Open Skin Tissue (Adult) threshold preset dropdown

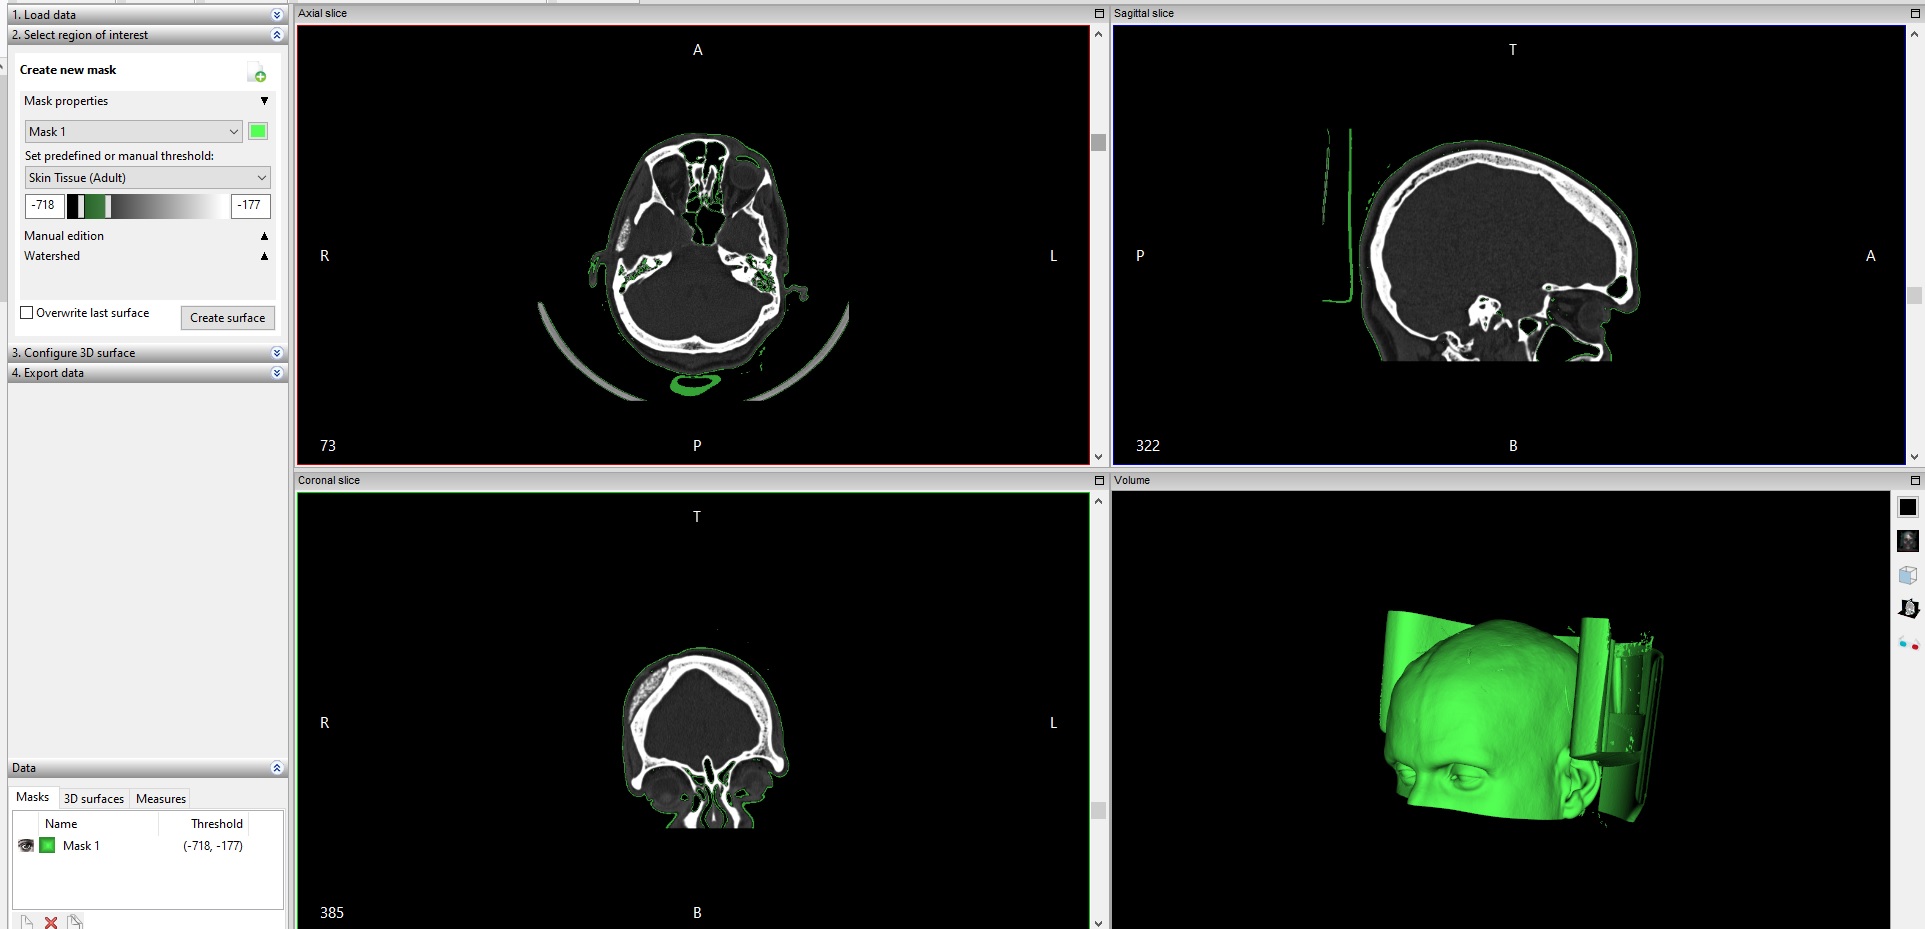(147, 178)
